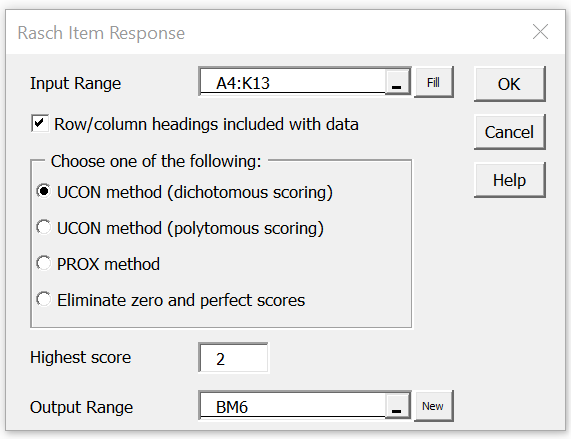The image size is (571, 439).
Task: Collapse the dialog using the Input Range selector button
Action: click(397, 82)
